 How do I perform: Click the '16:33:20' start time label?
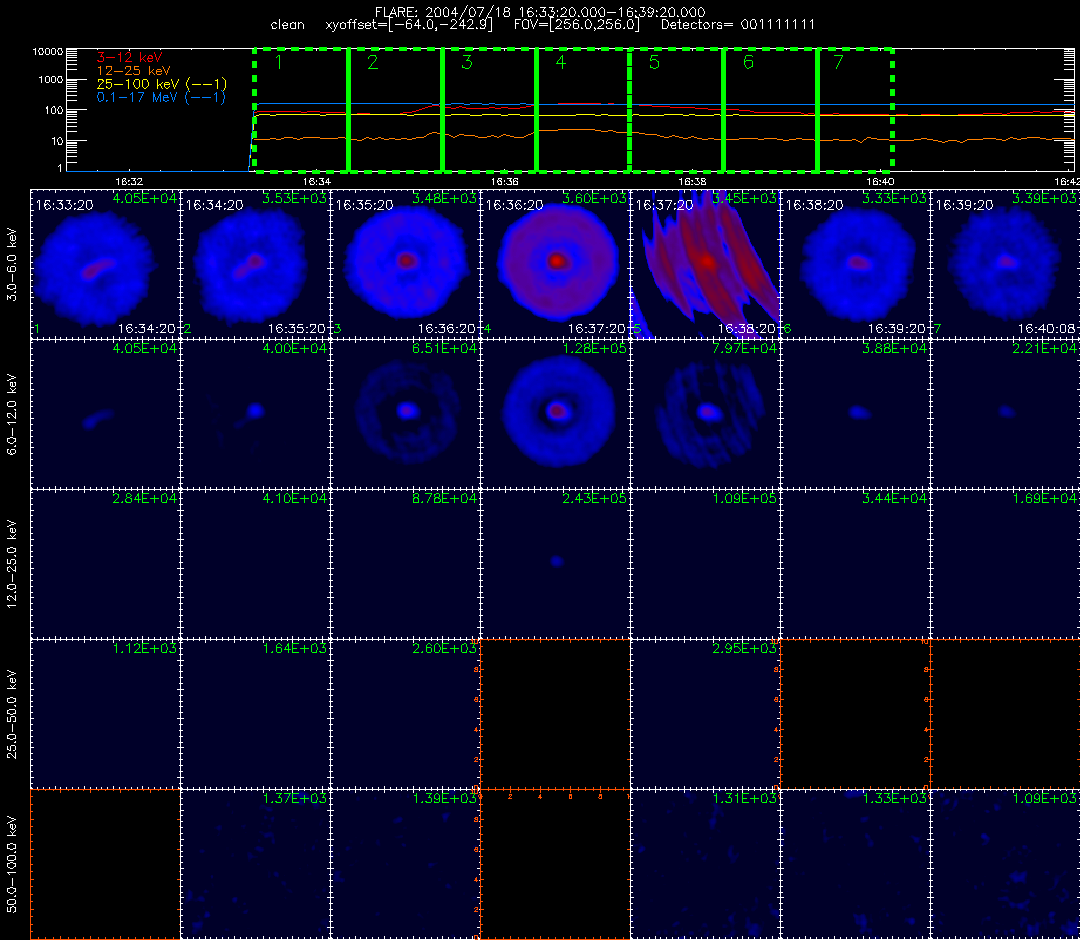(x=65, y=205)
